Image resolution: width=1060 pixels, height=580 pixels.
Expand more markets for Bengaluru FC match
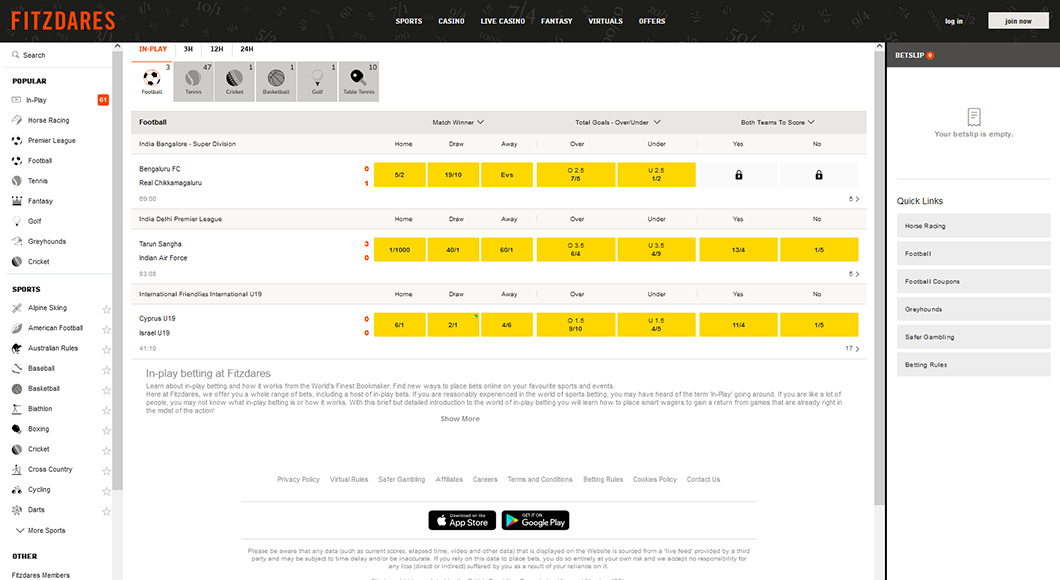click(854, 199)
